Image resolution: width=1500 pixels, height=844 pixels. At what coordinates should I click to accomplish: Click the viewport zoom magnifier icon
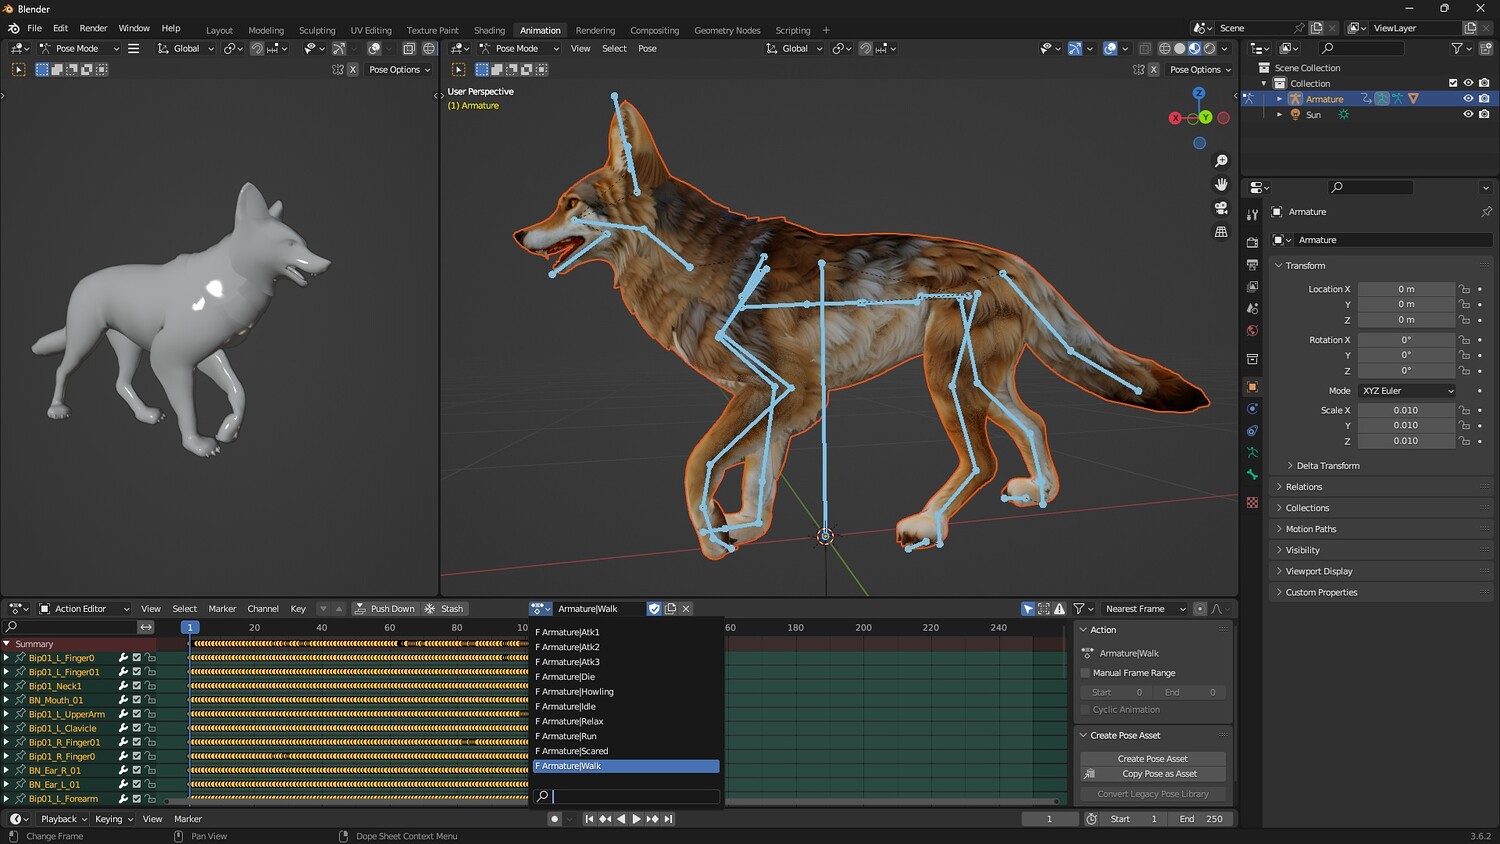(1221, 161)
